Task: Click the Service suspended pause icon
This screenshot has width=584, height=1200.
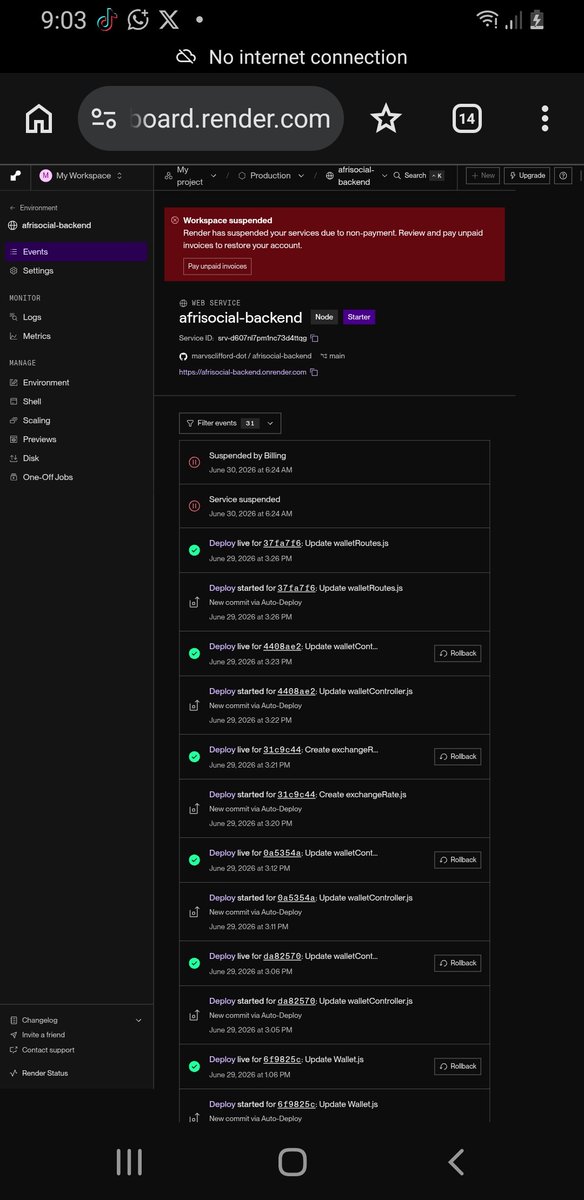Action: point(194,506)
